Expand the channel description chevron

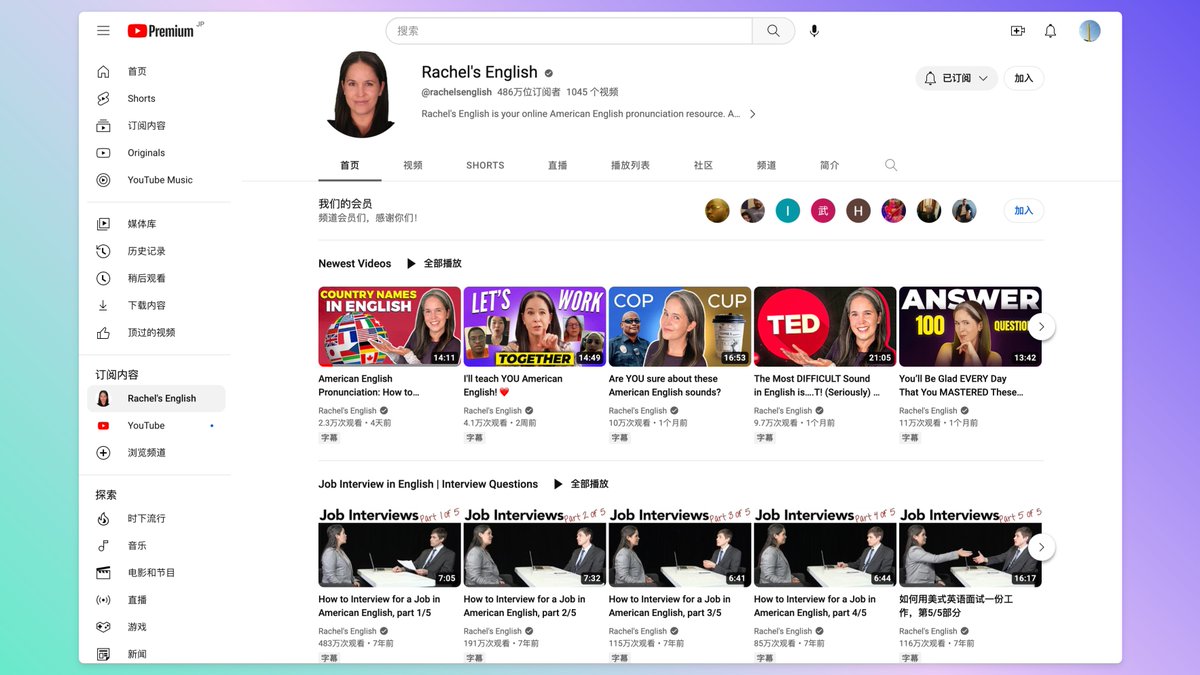tap(753, 114)
